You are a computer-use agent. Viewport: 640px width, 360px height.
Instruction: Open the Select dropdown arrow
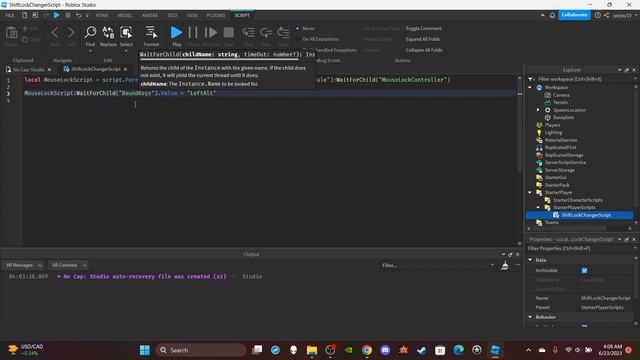tap(126, 51)
